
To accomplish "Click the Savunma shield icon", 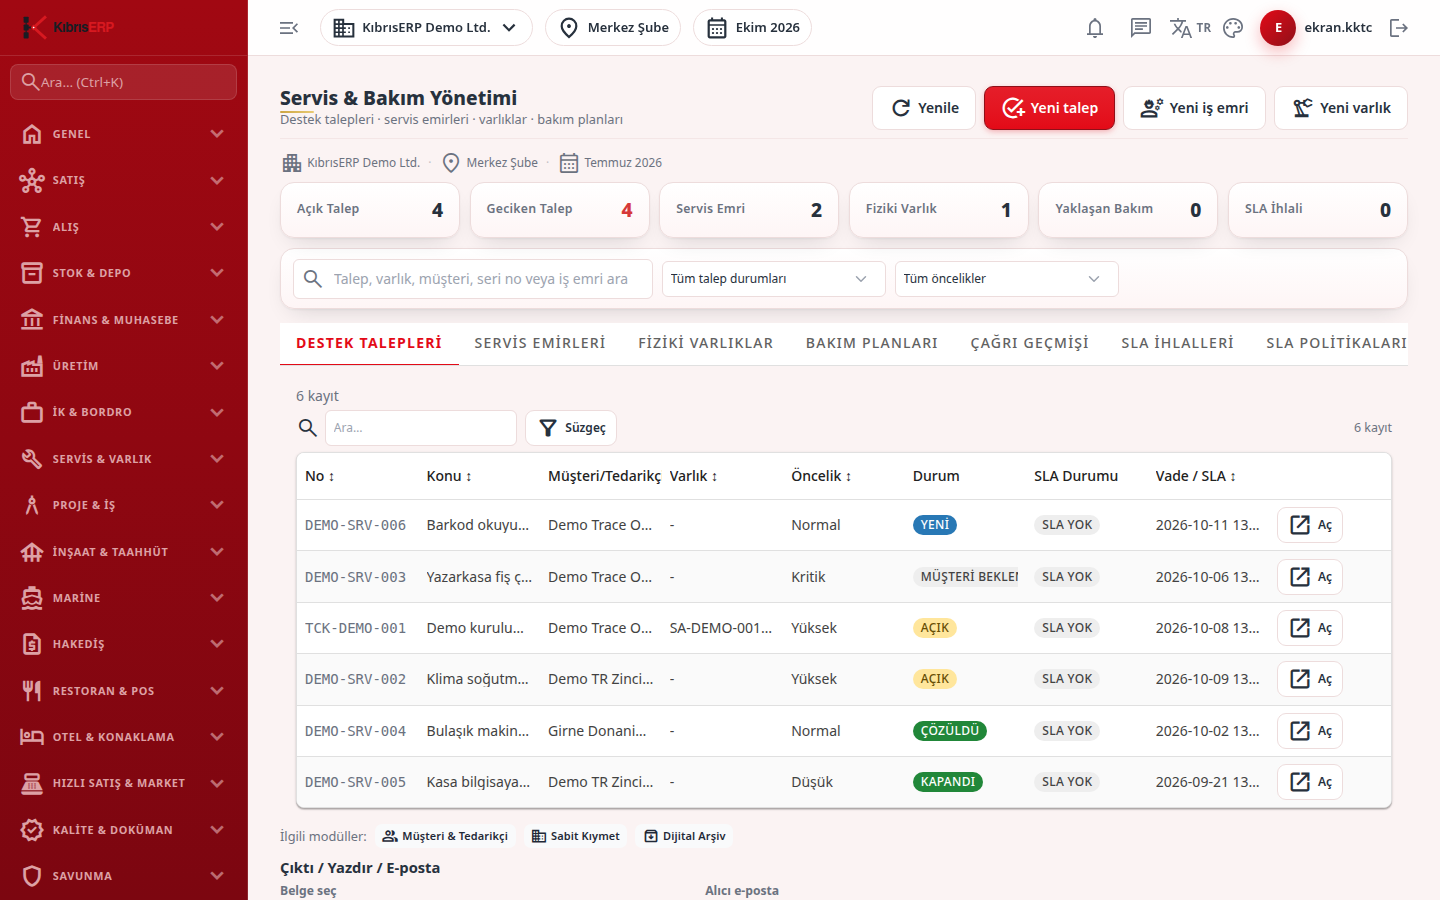I will point(32,876).
